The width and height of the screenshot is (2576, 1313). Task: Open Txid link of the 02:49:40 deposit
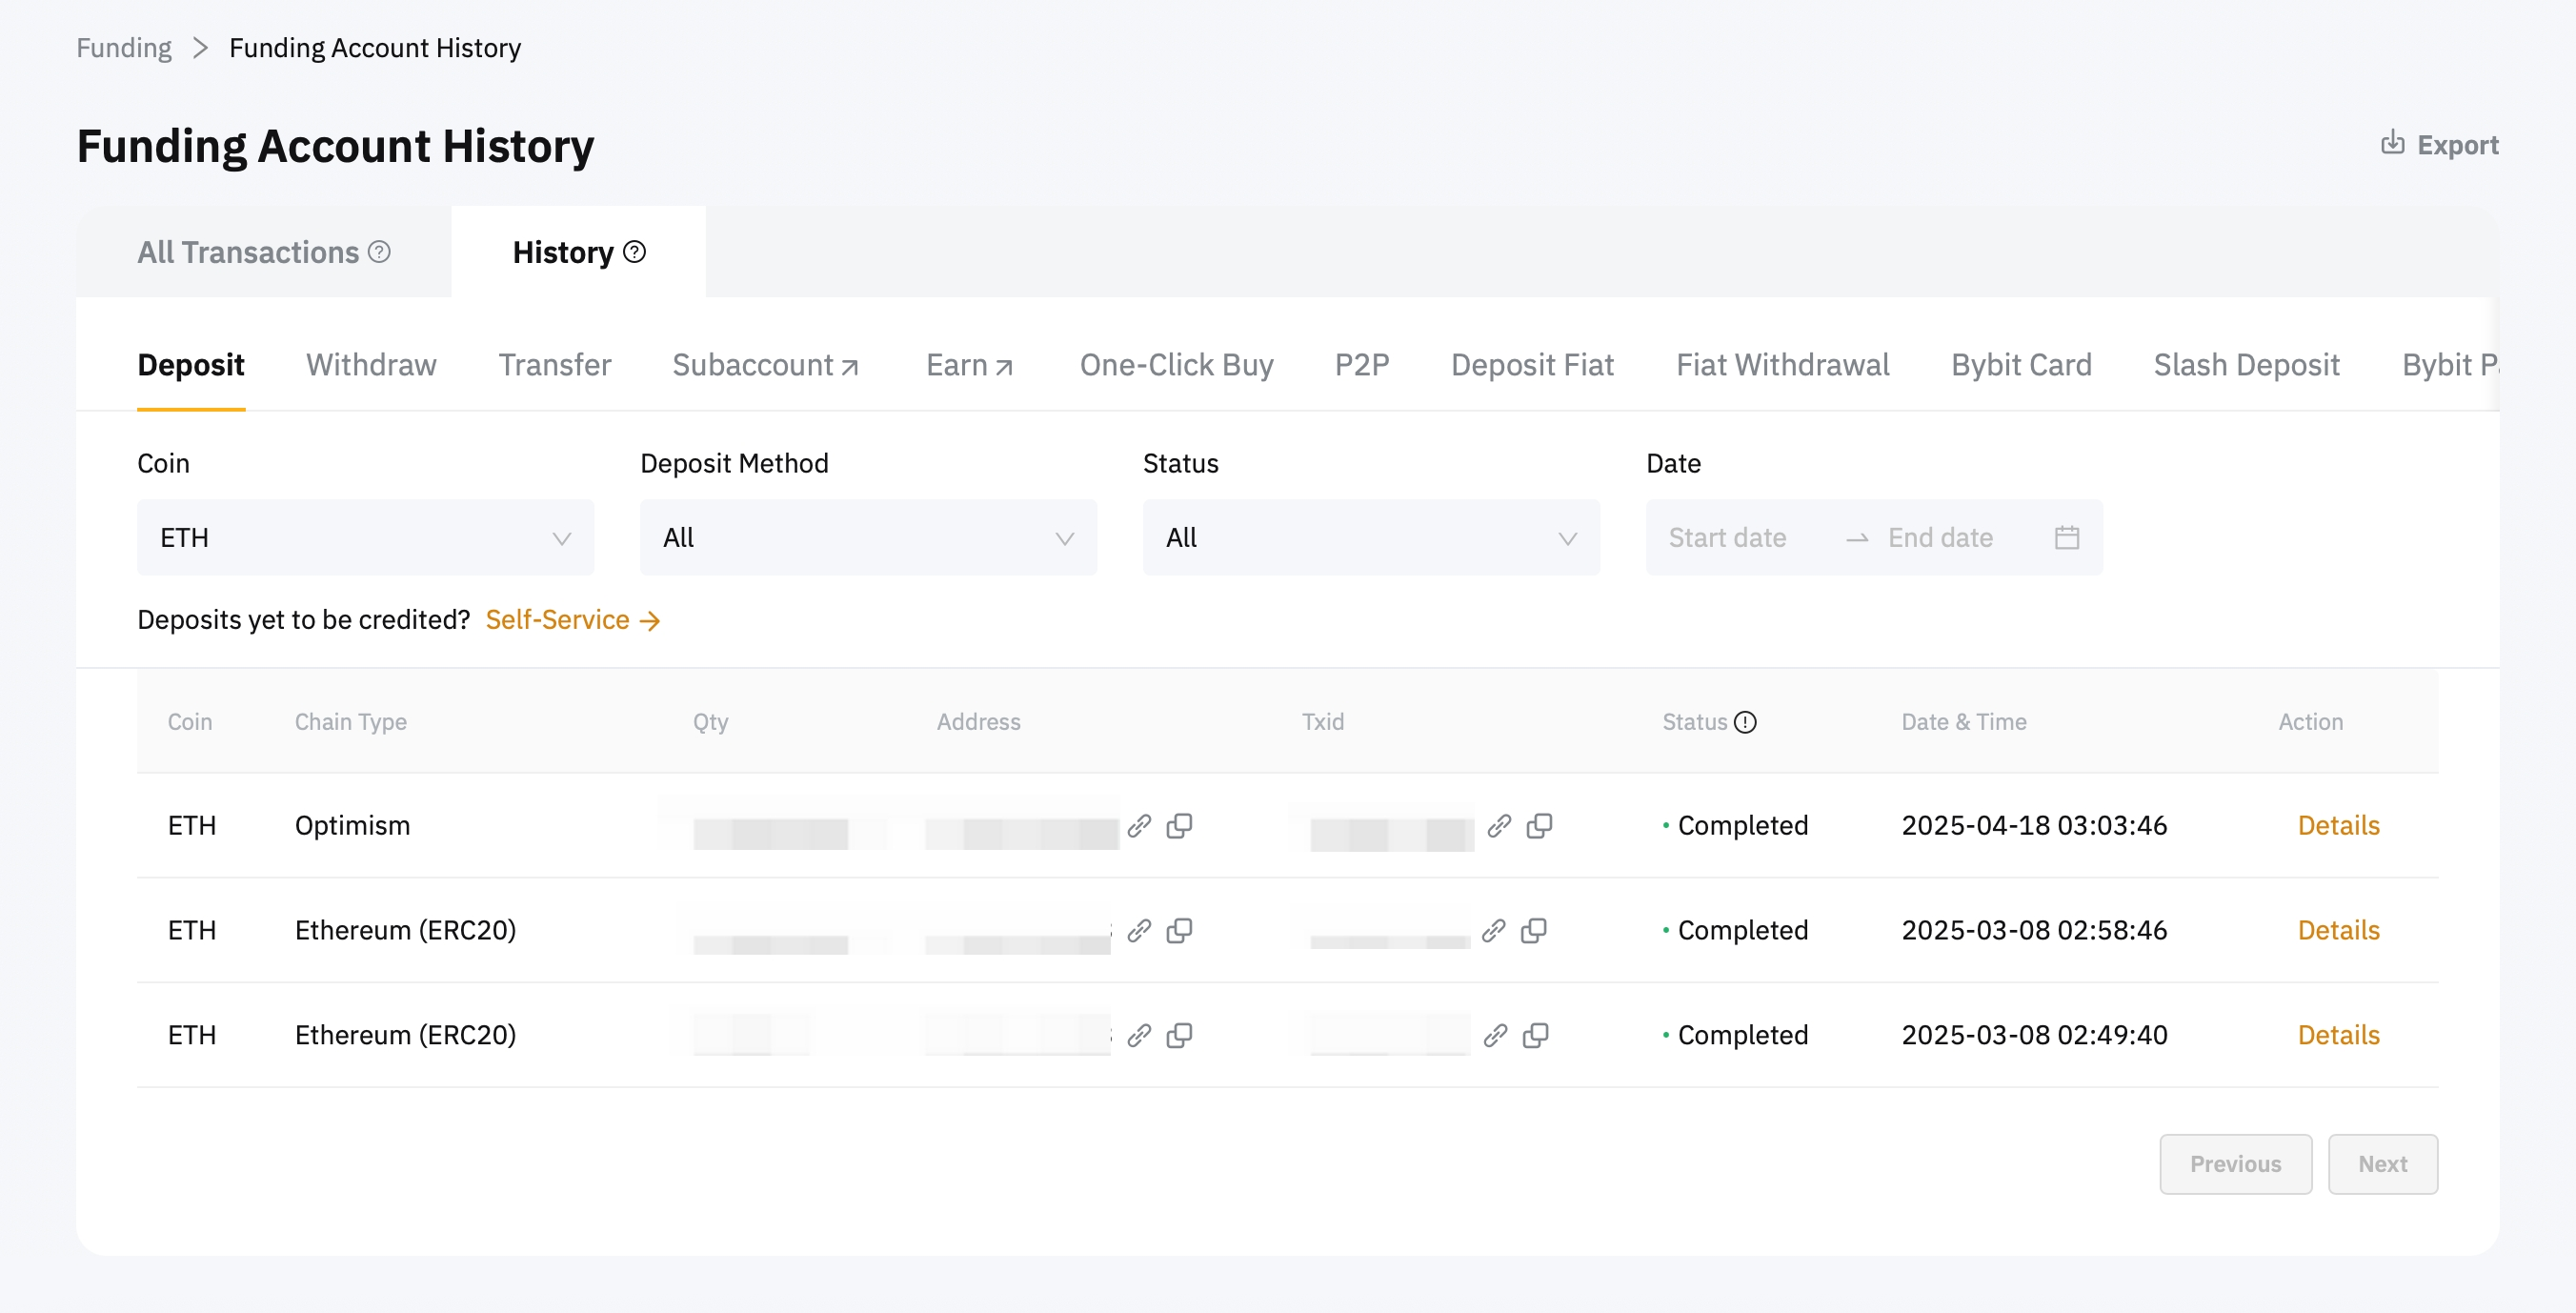point(1495,1036)
